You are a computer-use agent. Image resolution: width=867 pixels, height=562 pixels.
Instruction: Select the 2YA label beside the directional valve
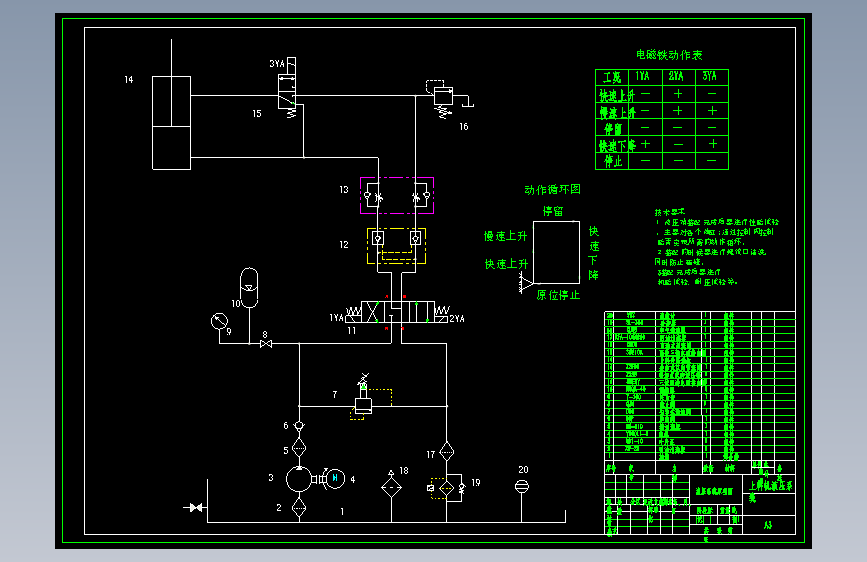(x=457, y=319)
